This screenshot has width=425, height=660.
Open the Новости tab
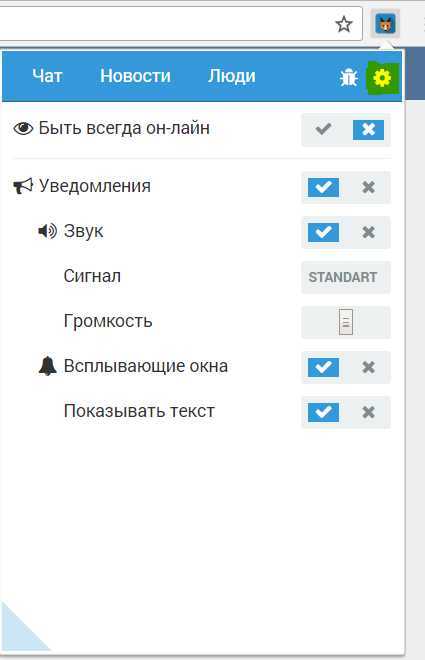135,76
